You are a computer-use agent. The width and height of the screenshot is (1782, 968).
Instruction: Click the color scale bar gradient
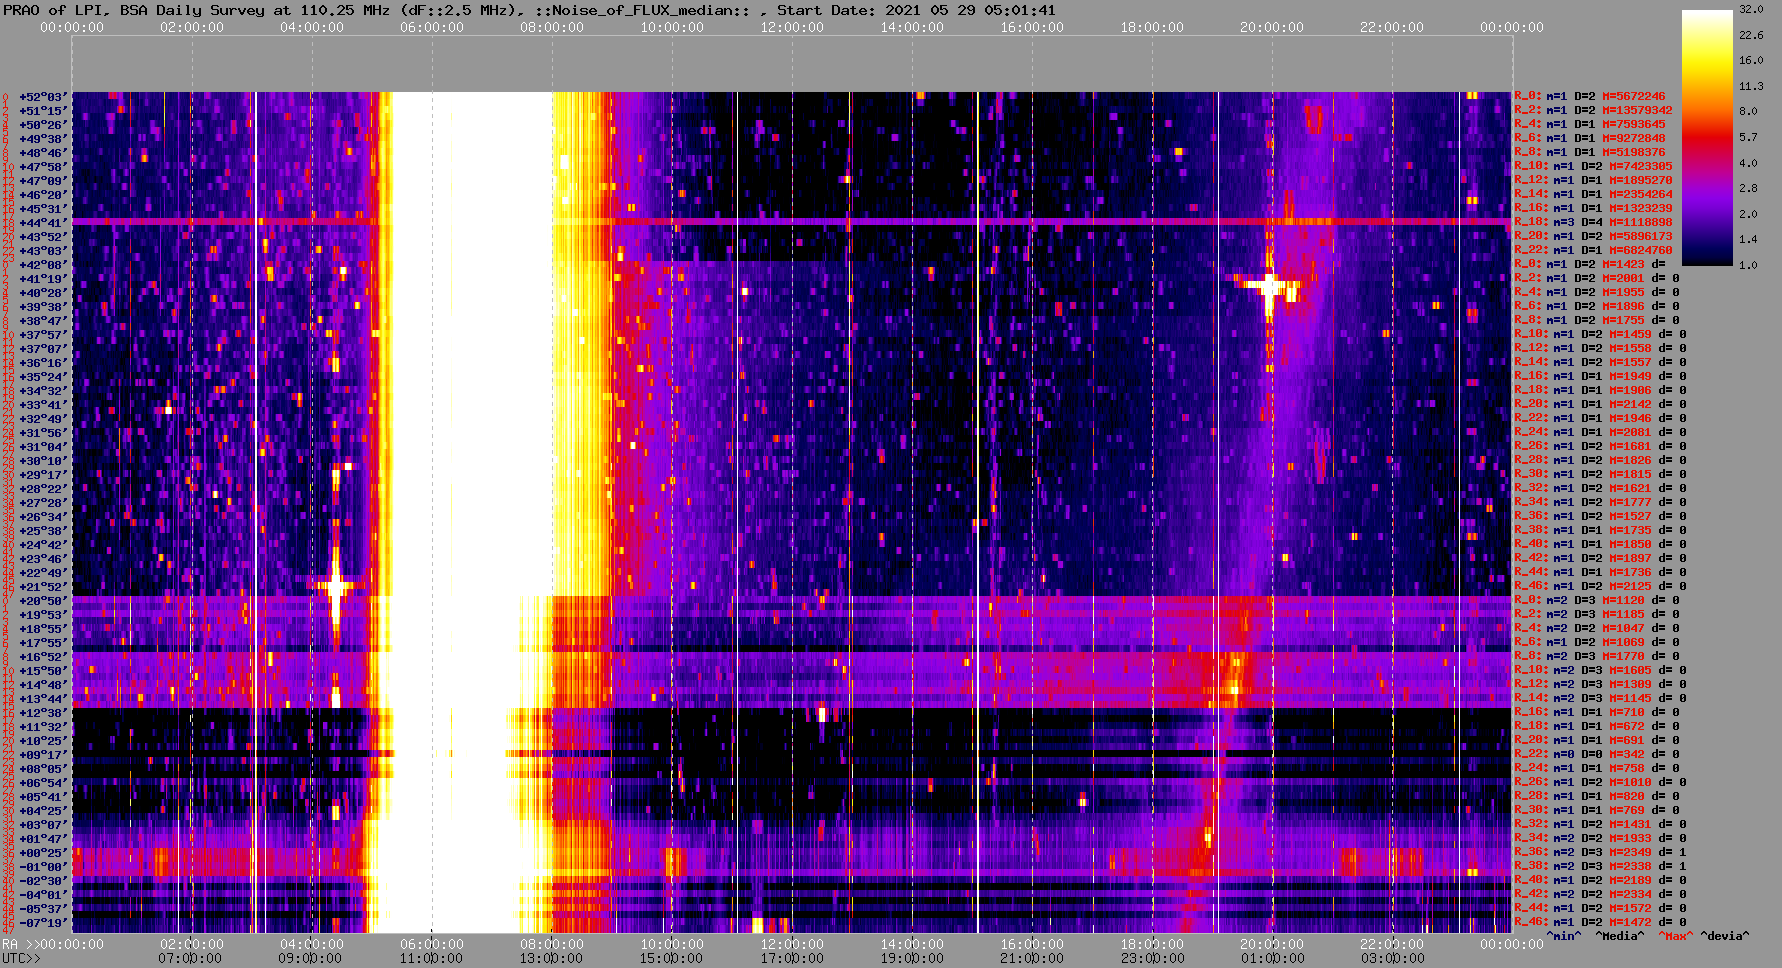1707,137
